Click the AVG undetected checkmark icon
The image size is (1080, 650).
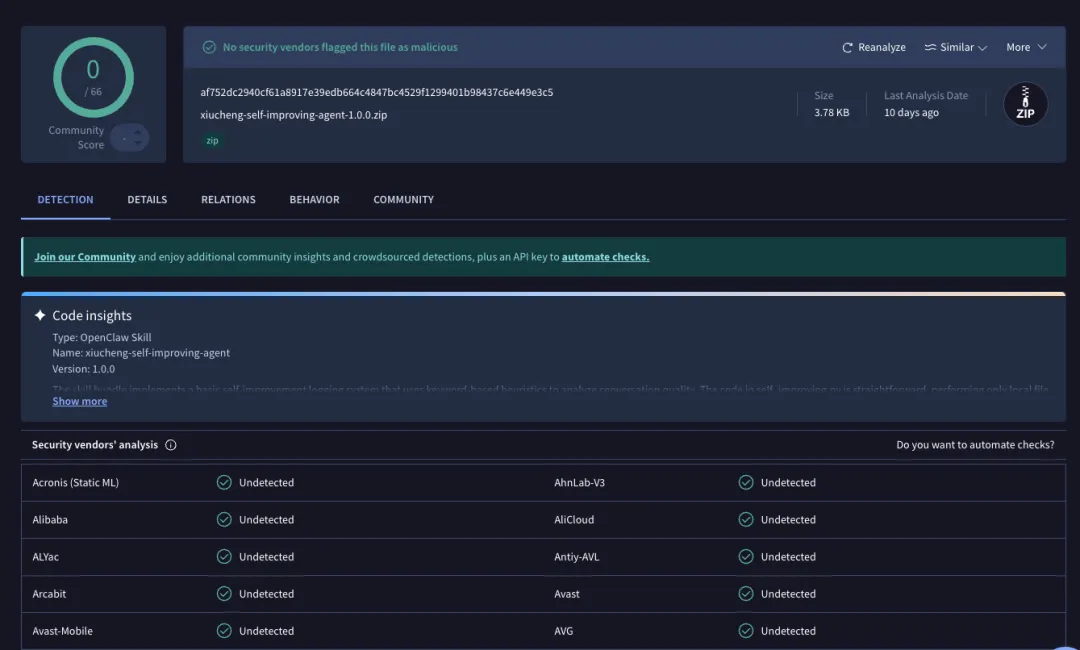[x=746, y=631]
